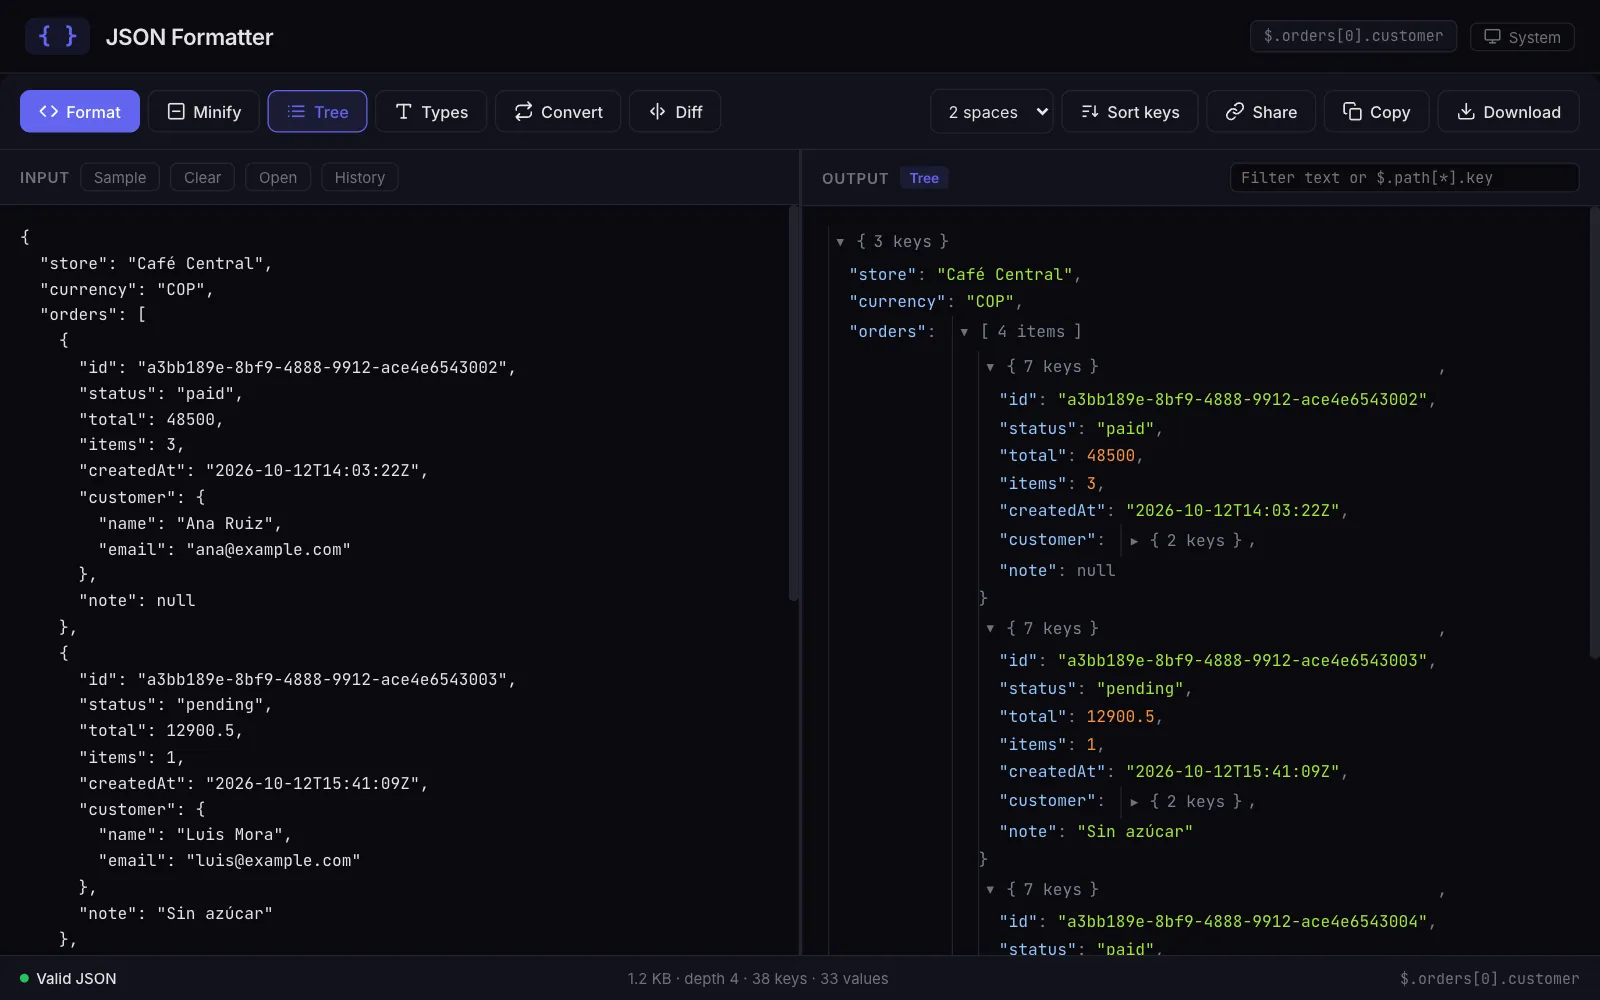Viewport: 1600px width, 1000px height.
Task: Collapse the third order 7 keys object
Action: pyautogui.click(x=990, y=890)
